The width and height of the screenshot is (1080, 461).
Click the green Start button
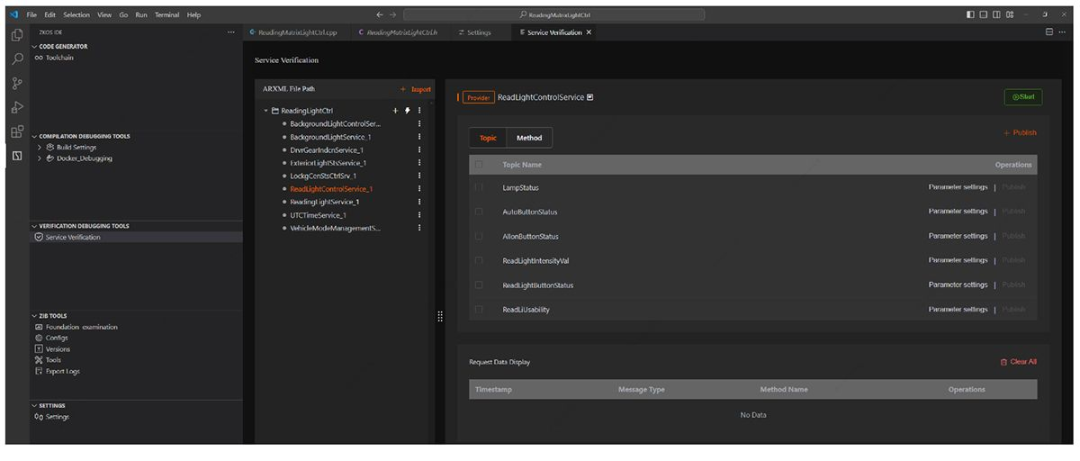(1023, 97)
